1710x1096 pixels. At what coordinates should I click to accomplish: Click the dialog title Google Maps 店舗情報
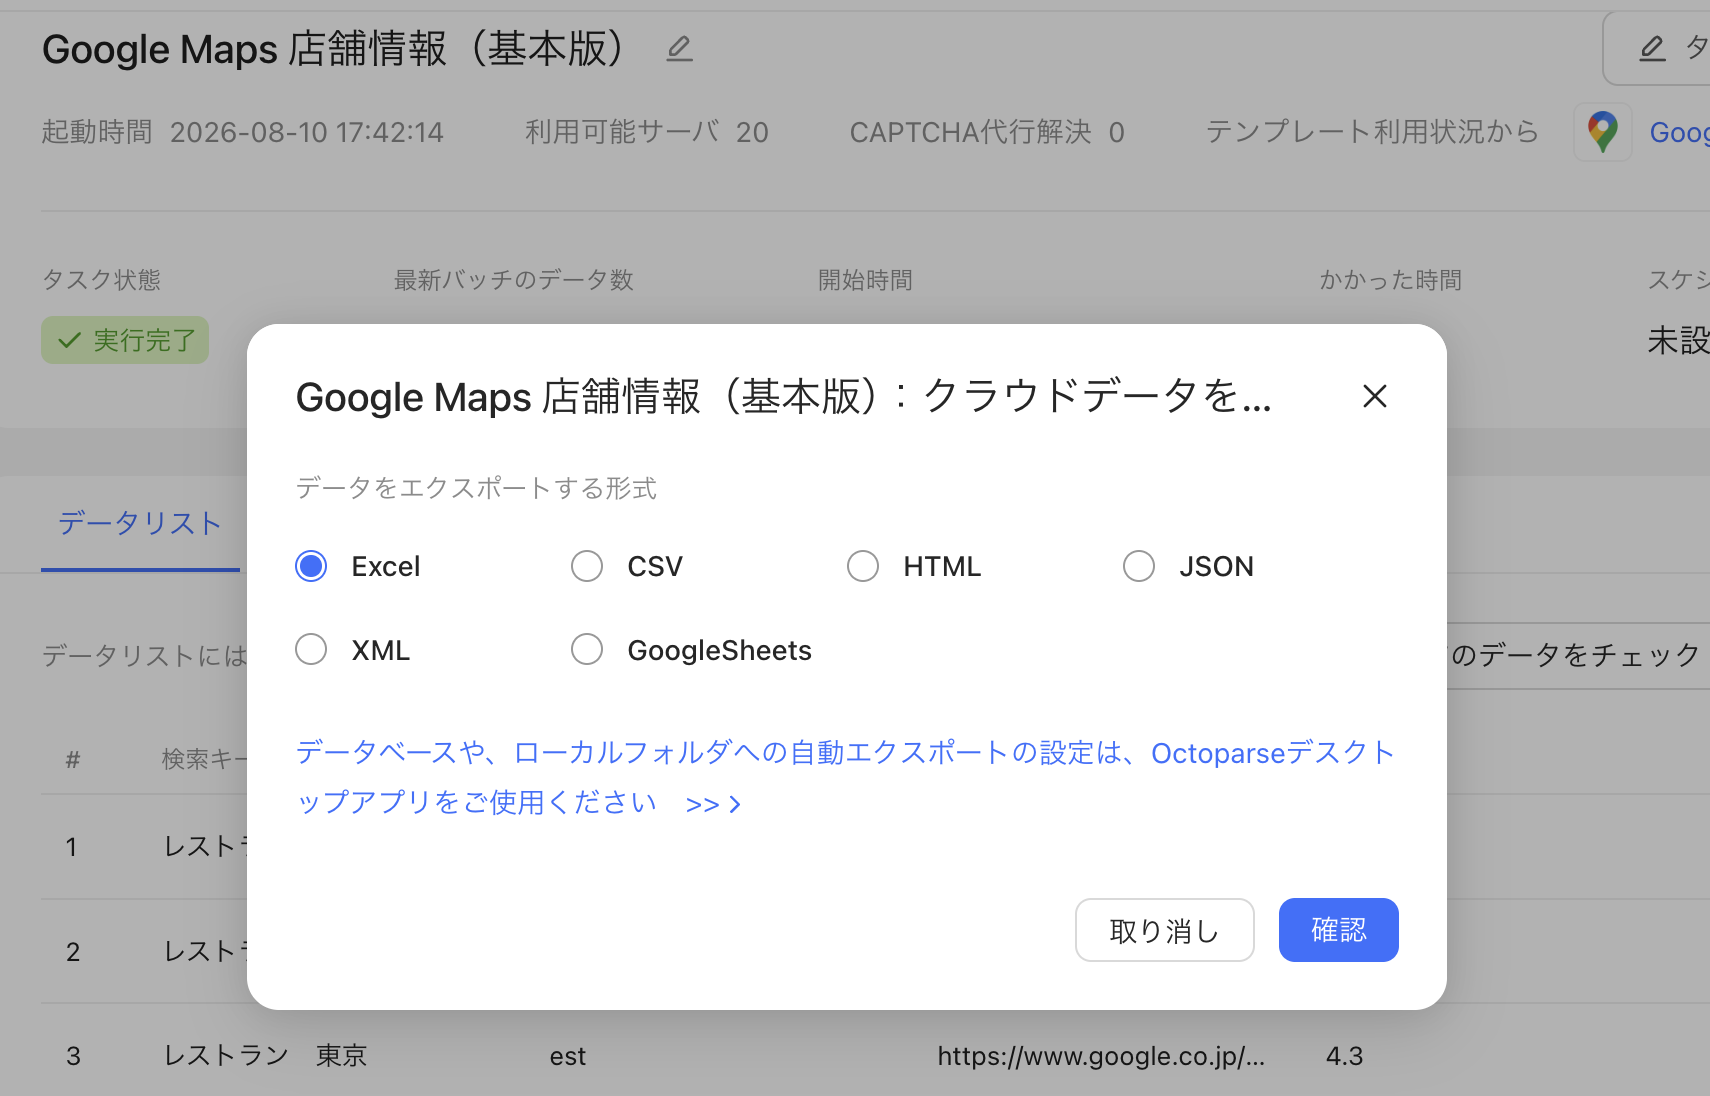pos(784,397)
